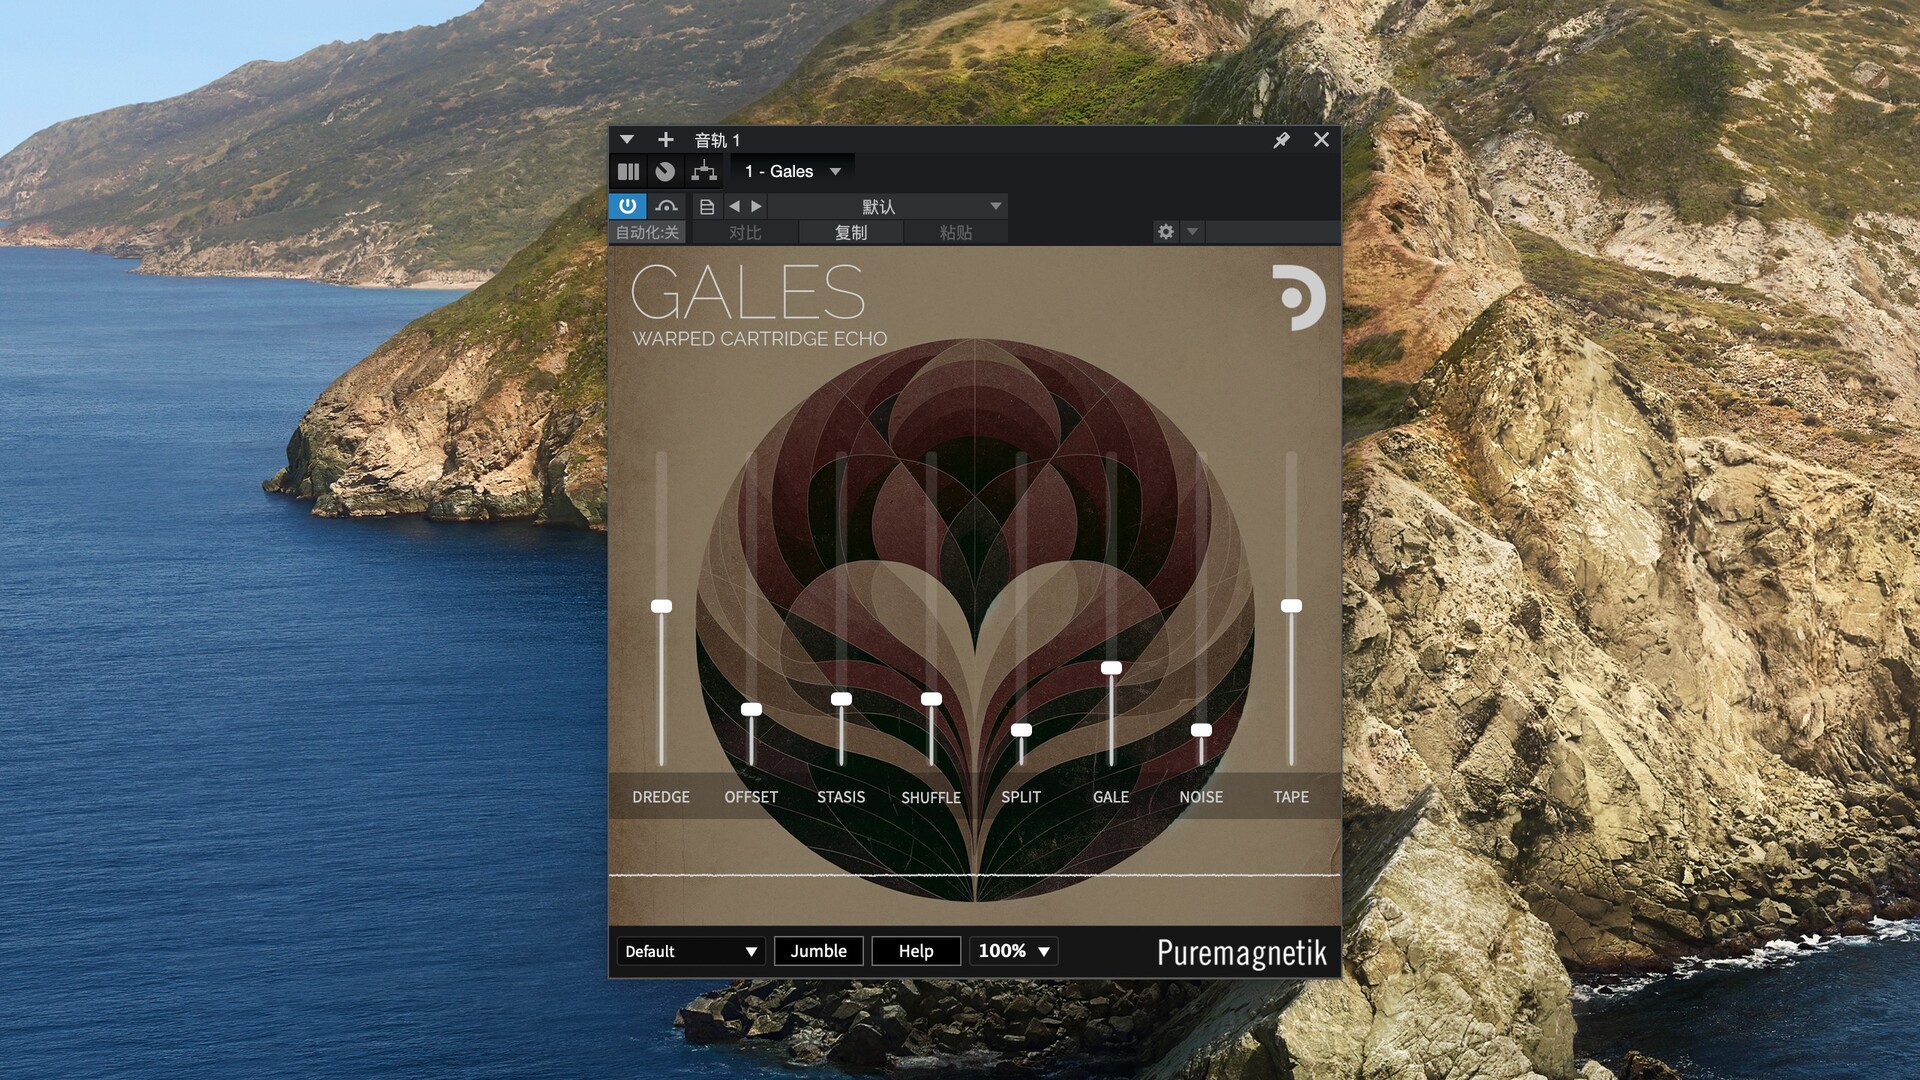Click the Puremagnetik circular logo icon
The height and width of the screenshot is (1080, 1920).
[x=1298, y=297]
